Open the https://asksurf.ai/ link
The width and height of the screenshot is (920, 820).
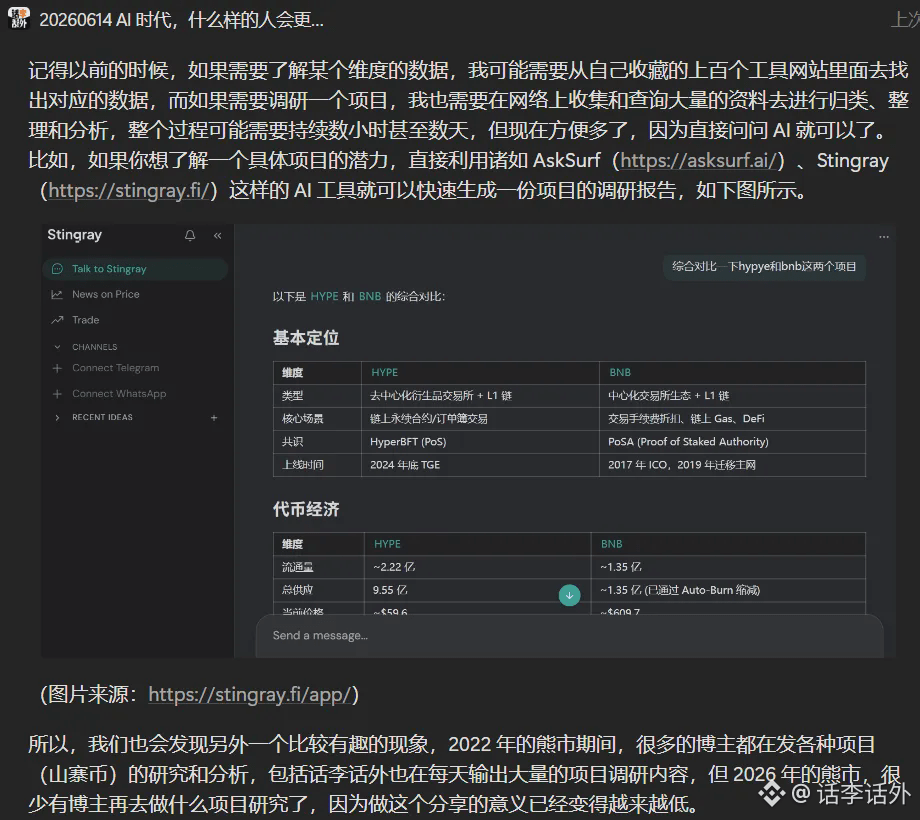coord(698,161)
